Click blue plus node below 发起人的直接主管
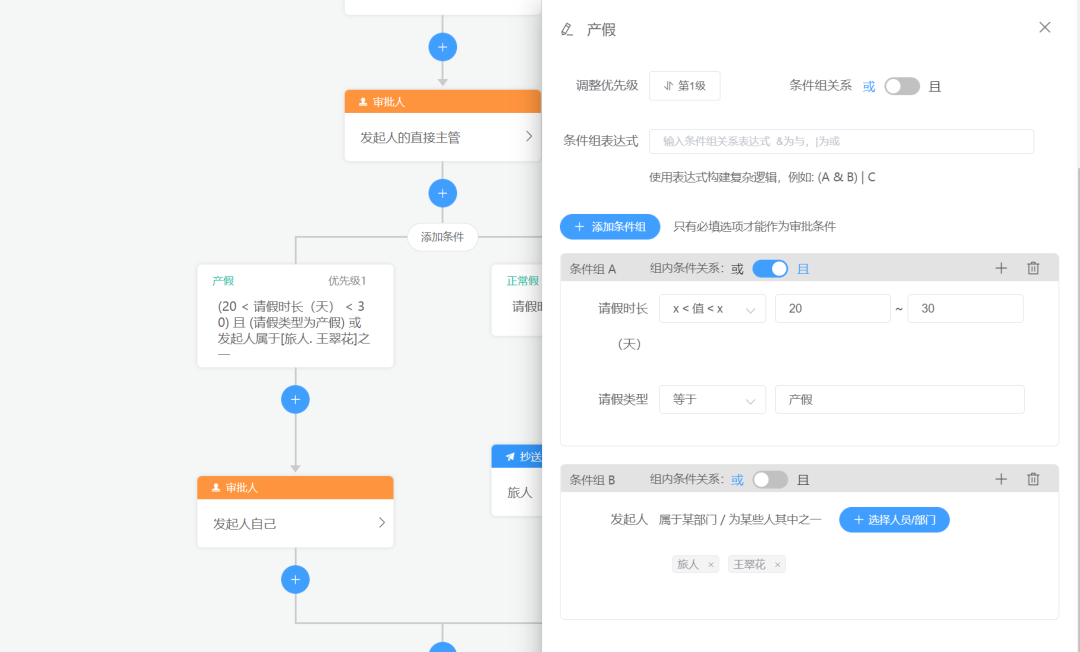 [442, 193]
